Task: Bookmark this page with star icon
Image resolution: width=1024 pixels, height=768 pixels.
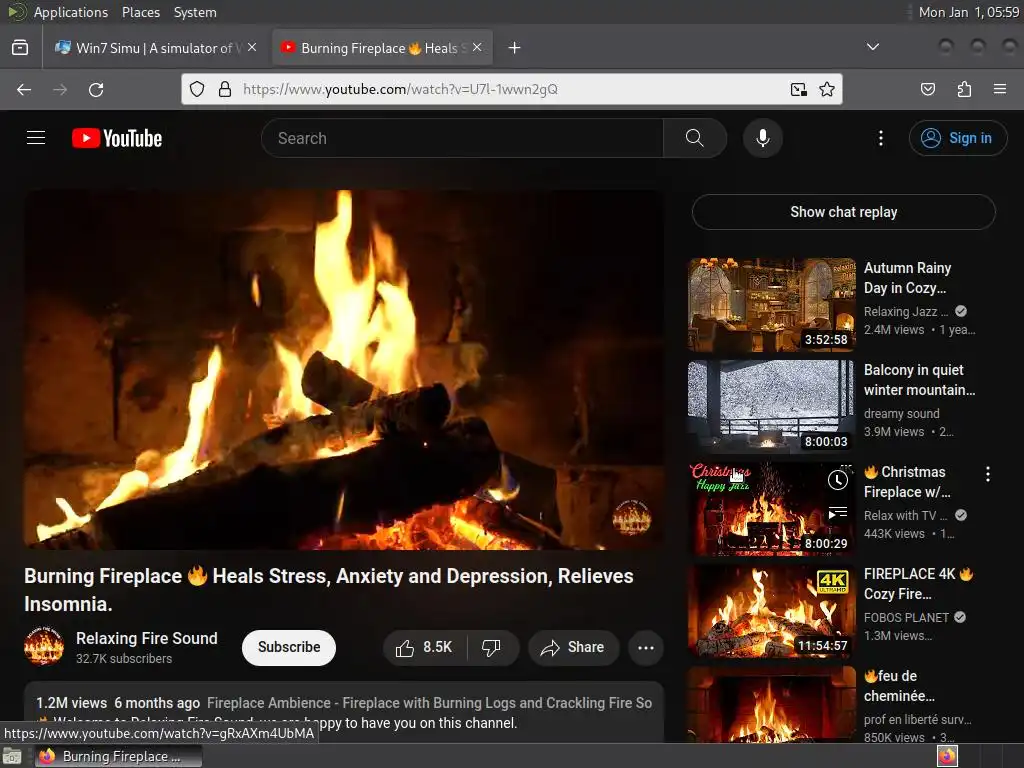Action: pos(827,89)
